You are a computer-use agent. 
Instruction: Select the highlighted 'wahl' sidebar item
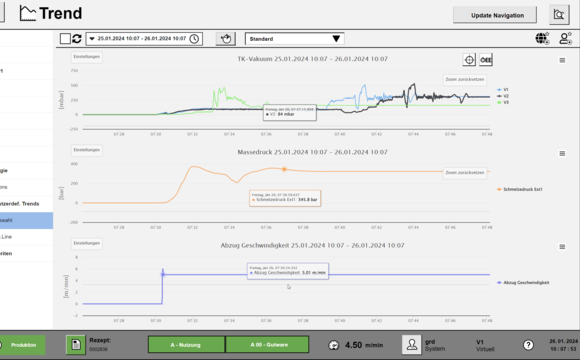tap(26, 221)
